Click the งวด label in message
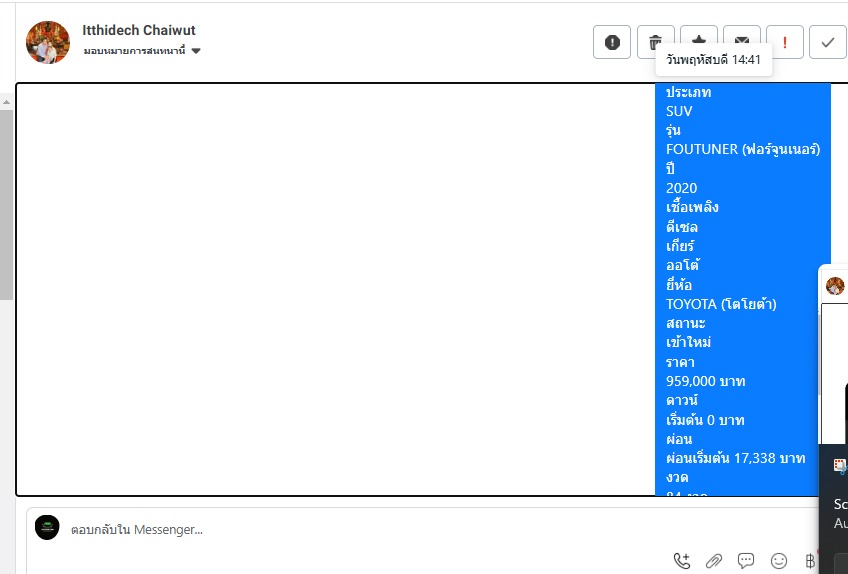This screenshot has width=848, height=574. coord(677,478)
